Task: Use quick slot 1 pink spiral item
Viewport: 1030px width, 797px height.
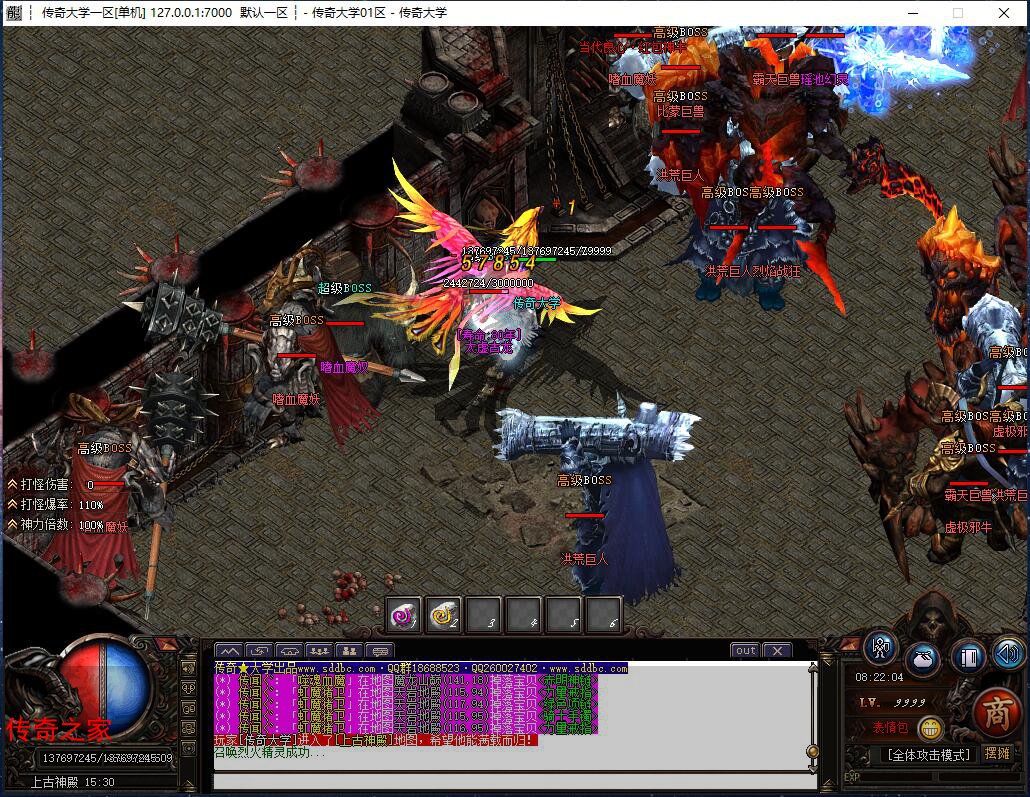Action: [x=403, y=616]
